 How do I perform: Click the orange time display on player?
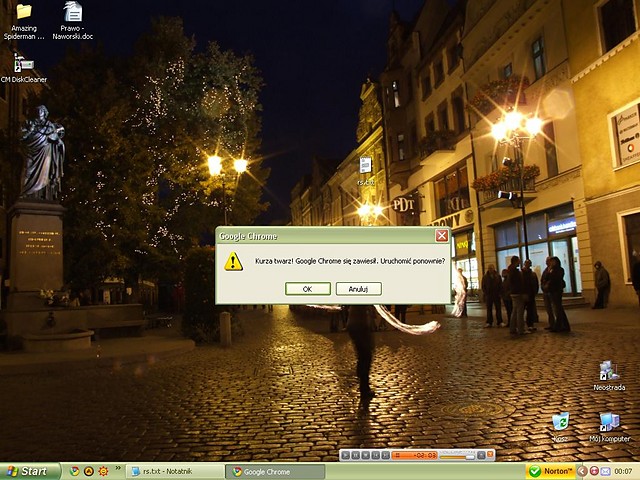pos(414,455)
